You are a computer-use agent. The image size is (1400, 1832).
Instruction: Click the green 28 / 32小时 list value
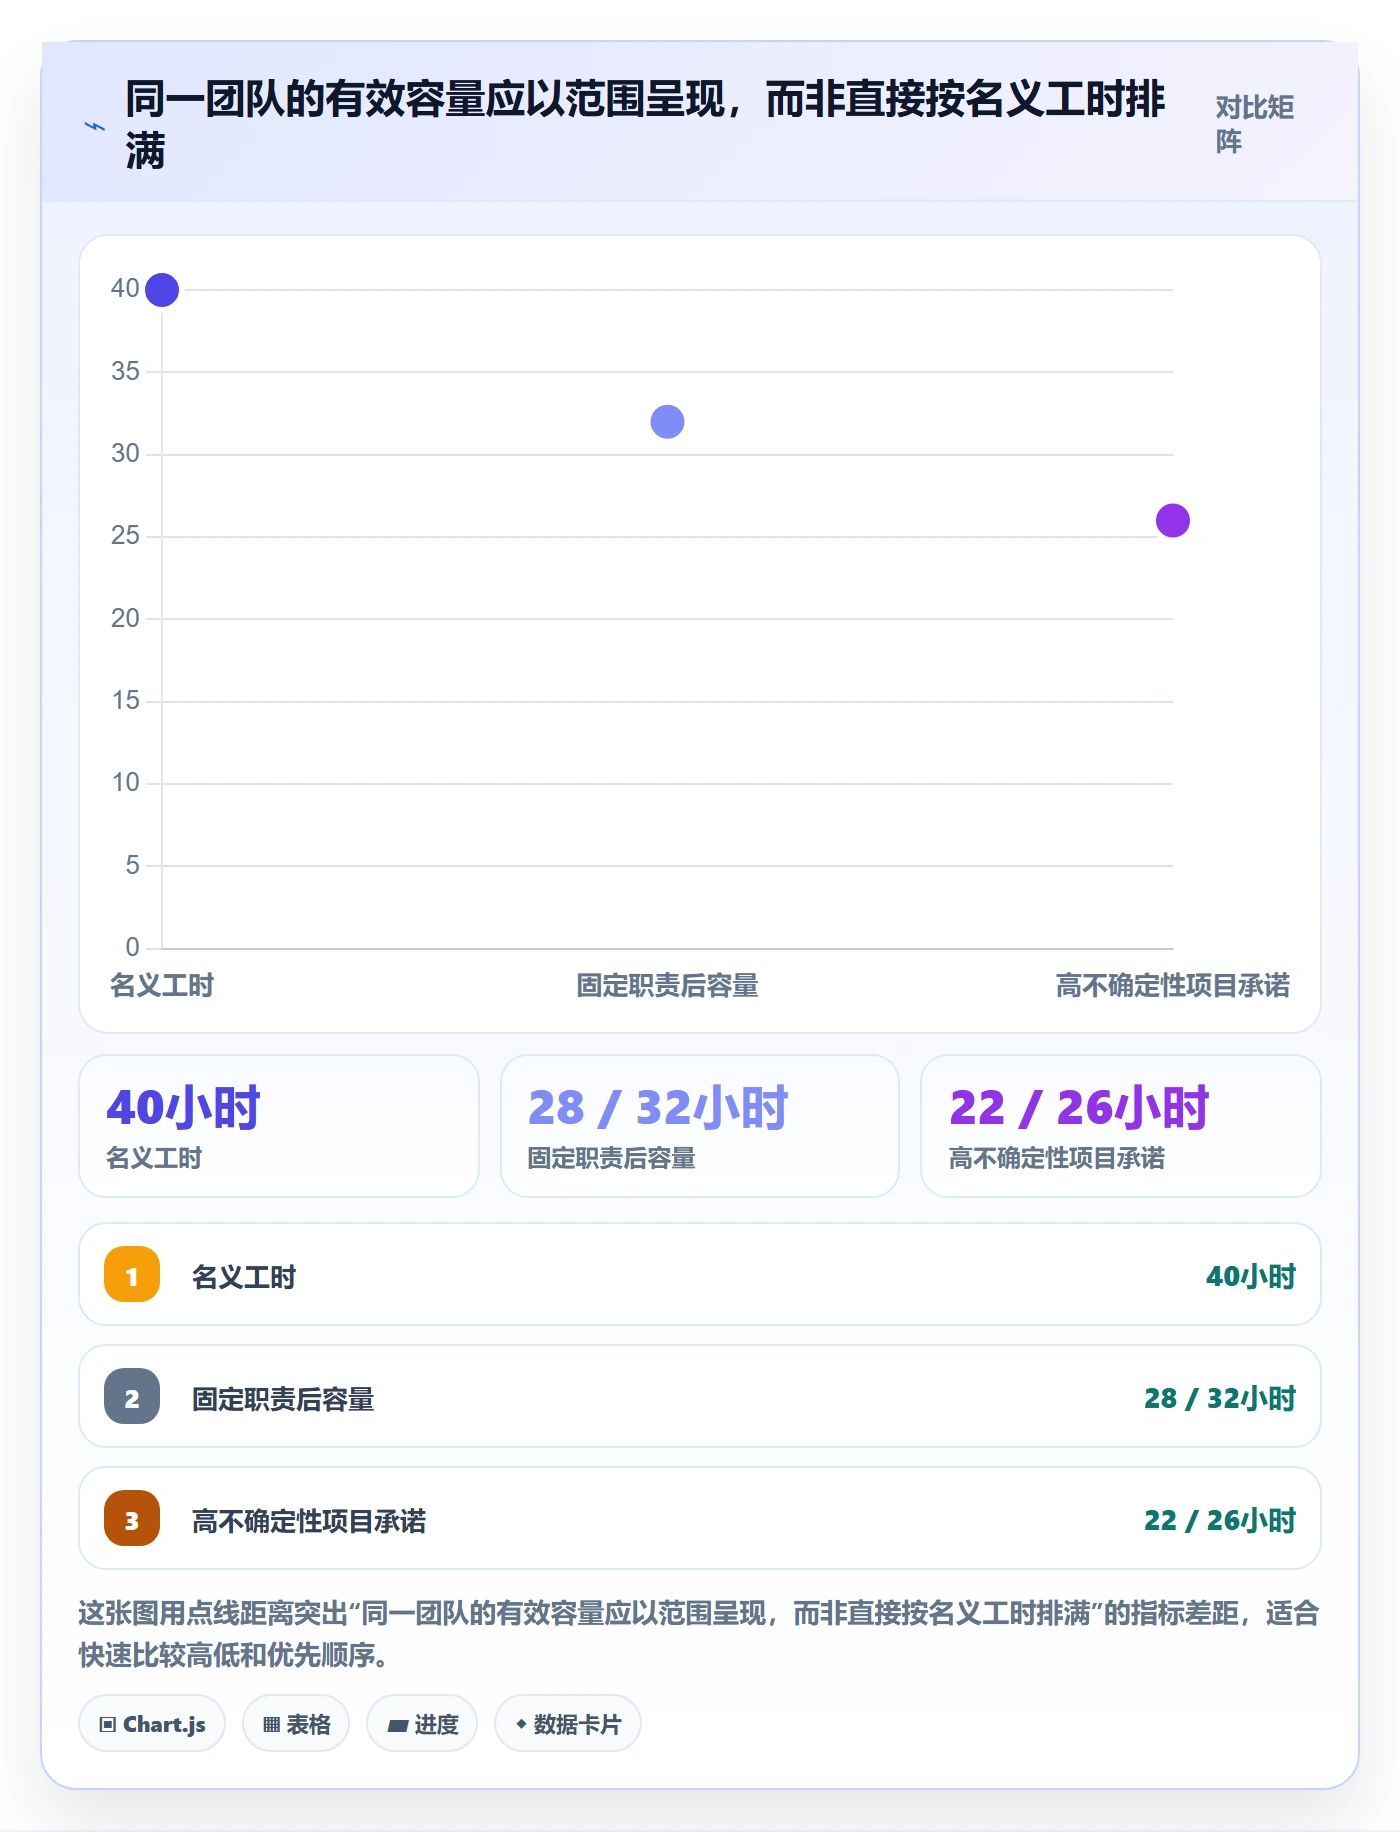pyautogui.click(x=1220, y=1398)
